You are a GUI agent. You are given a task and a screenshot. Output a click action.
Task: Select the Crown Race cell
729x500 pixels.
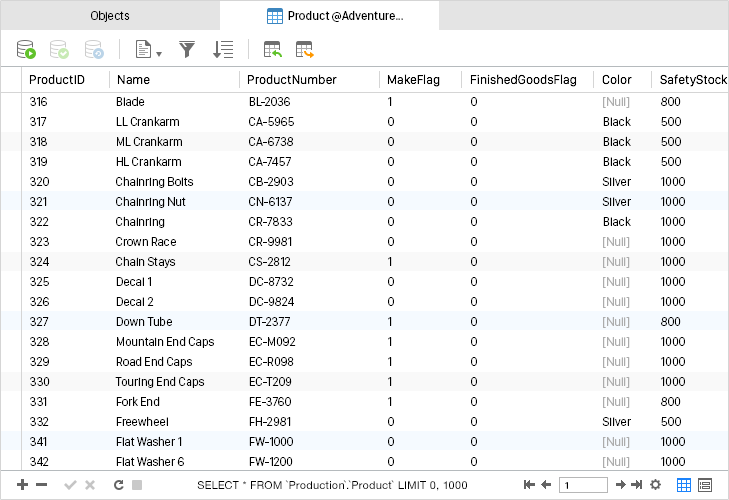tap(146, 242)
